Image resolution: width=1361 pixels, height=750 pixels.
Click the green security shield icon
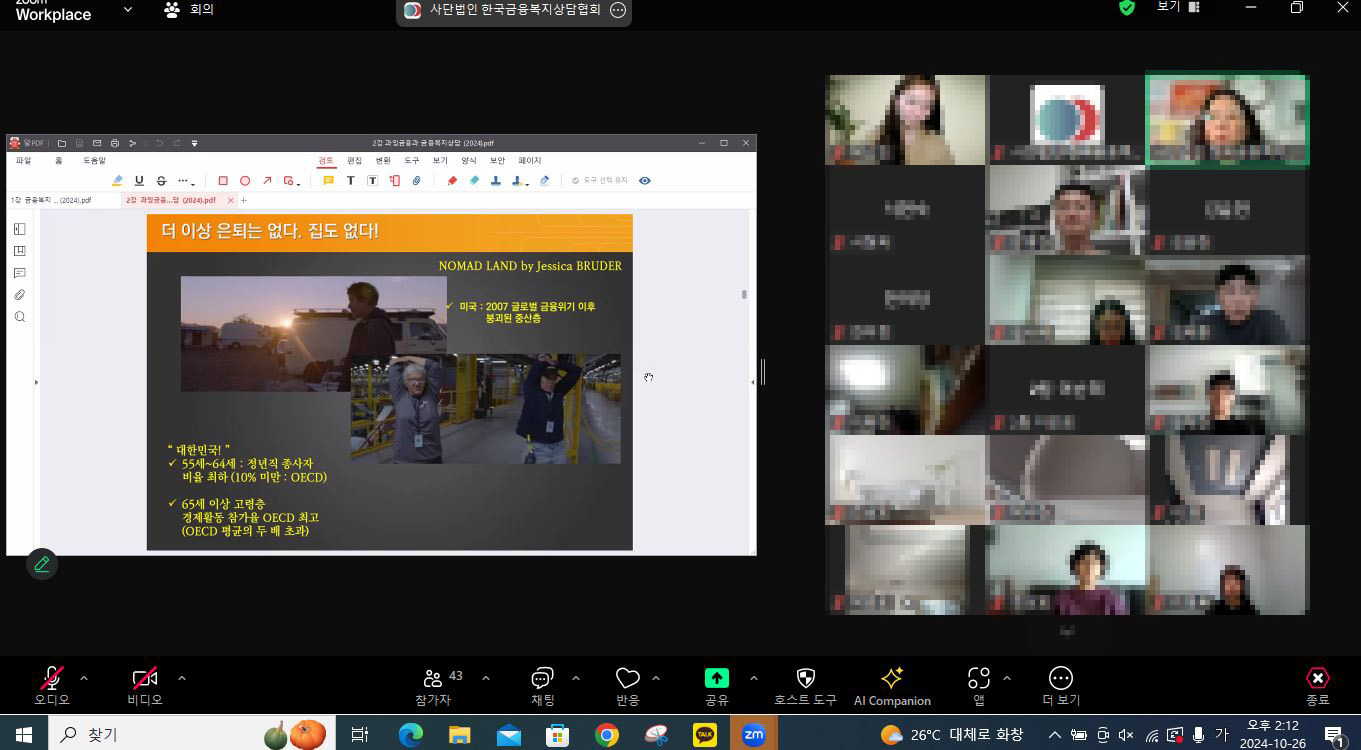[1127, 8]
